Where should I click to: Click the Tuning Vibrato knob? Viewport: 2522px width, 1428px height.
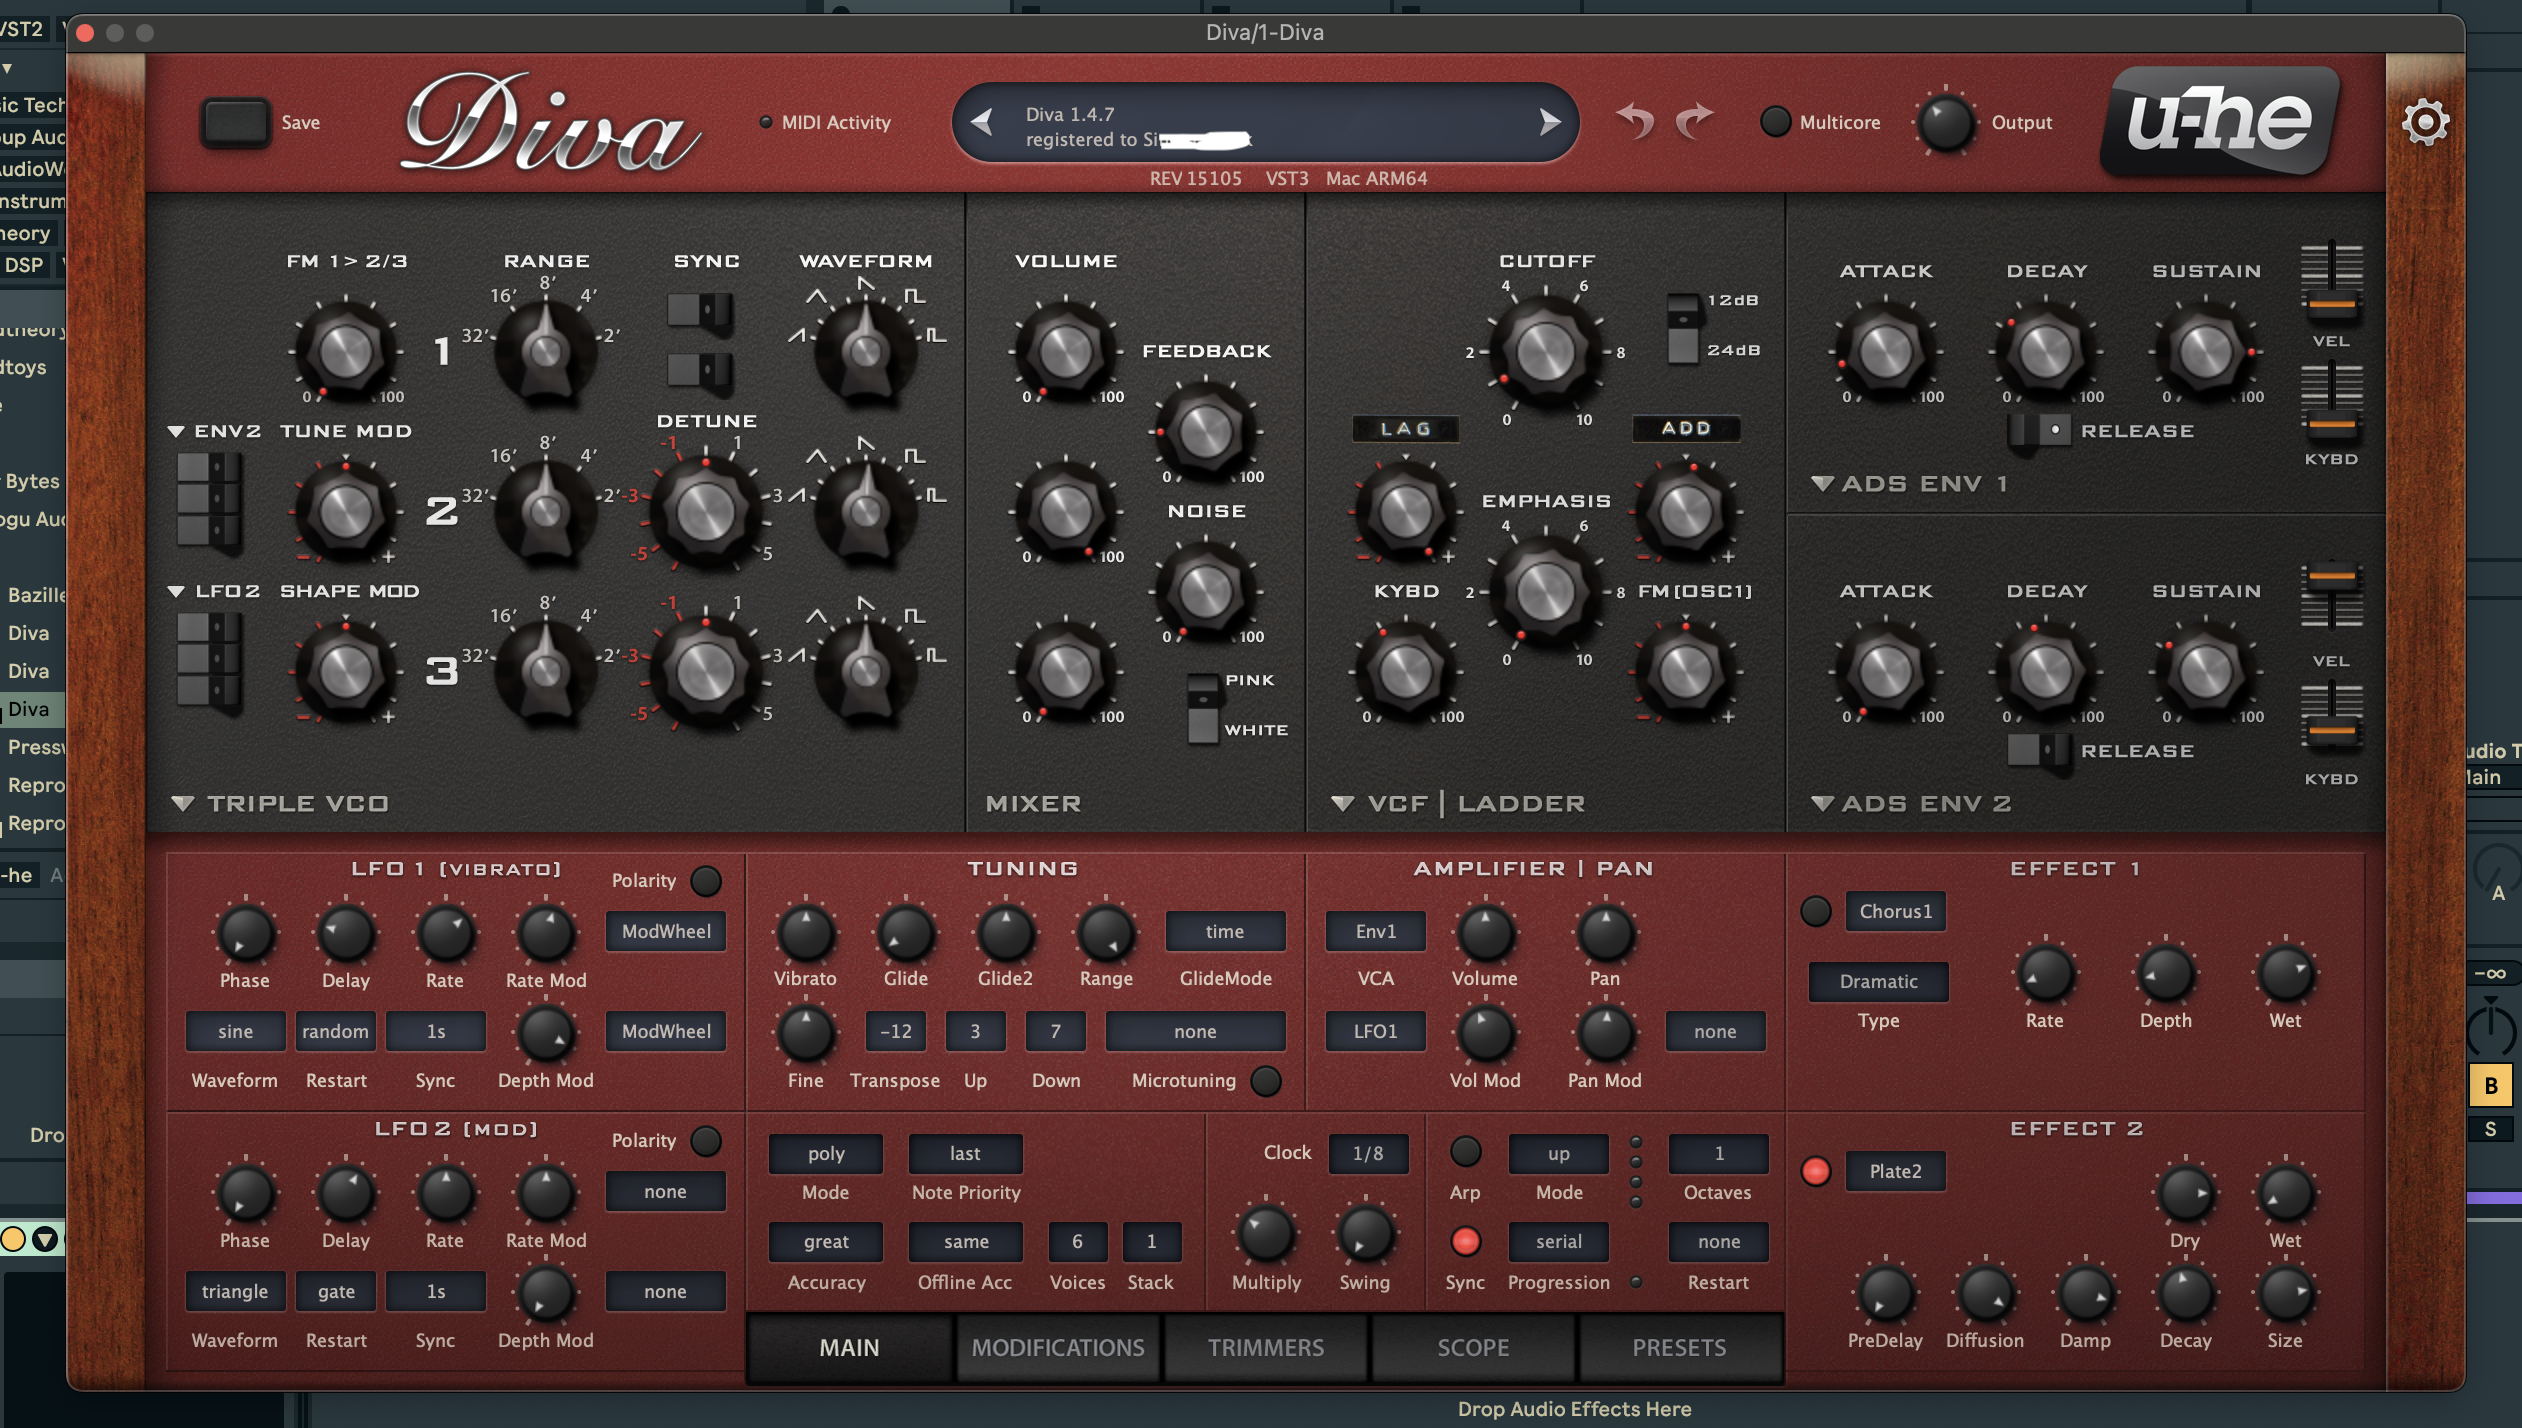[805, 933]
